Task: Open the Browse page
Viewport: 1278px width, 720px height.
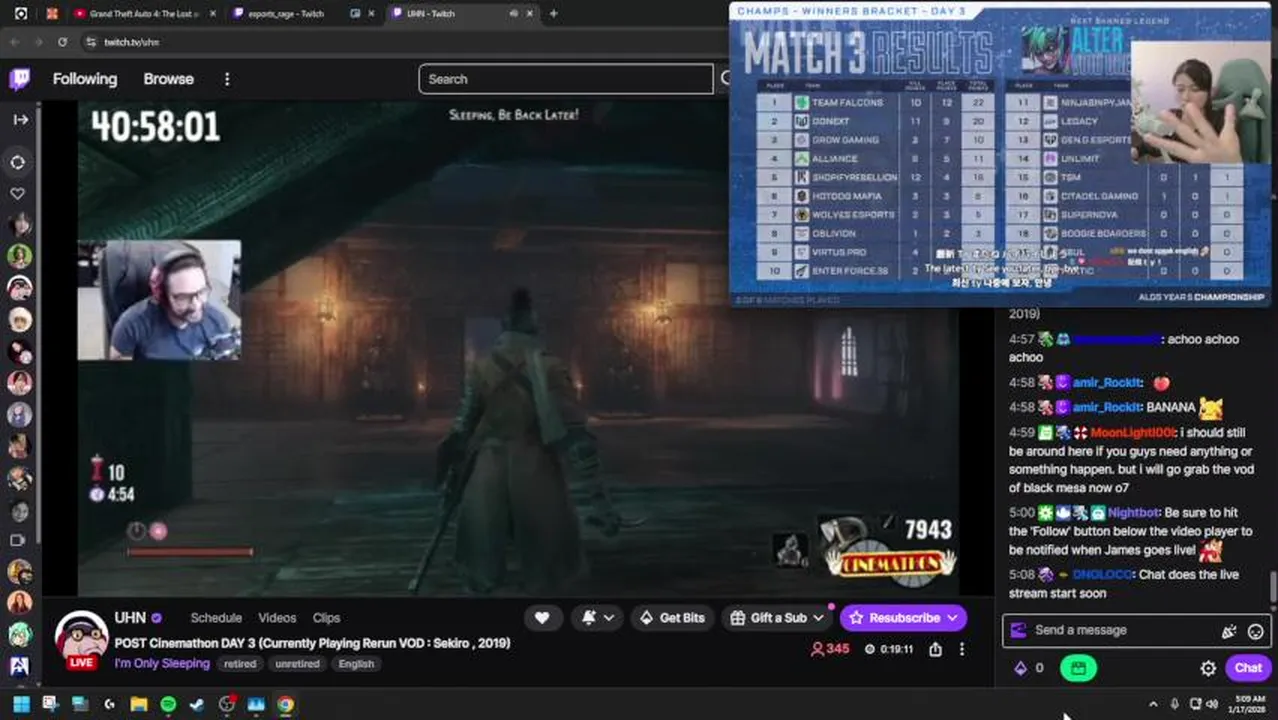Action: pyautogui.click(x=168, y=79)
